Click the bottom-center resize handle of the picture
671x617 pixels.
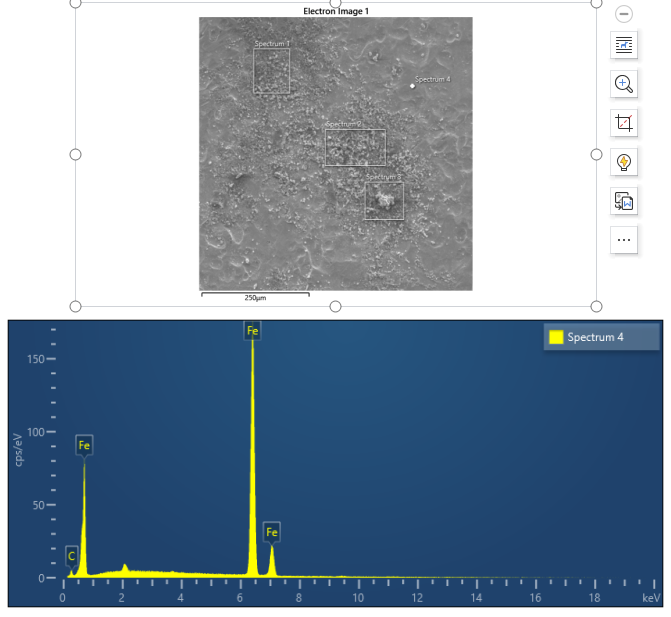point(335,306)
